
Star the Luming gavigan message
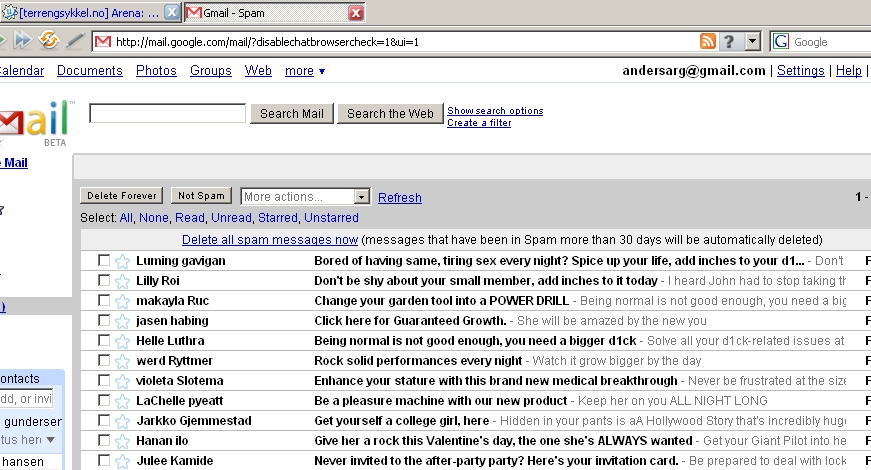pyautogui.click(x=122, y=261)
